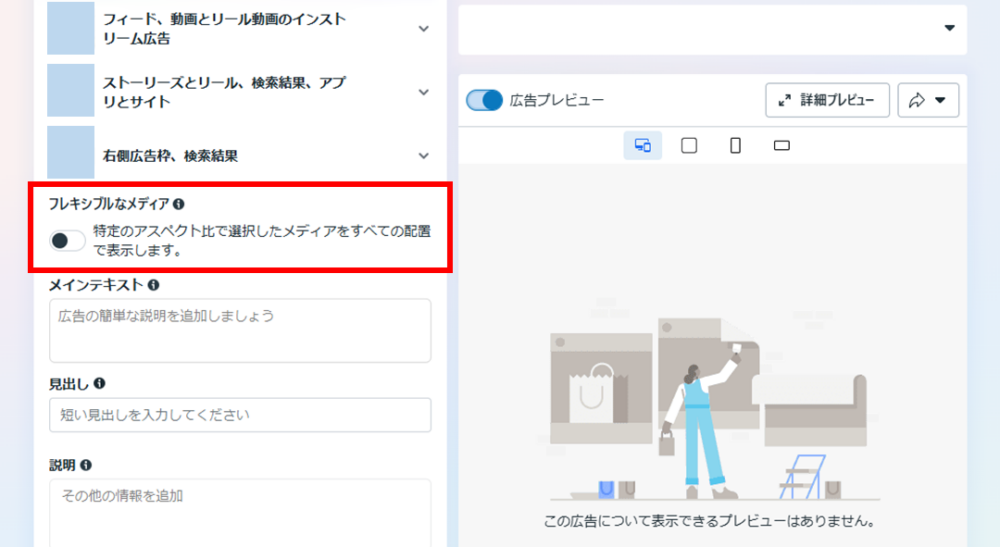Image resolution: width=1000 pixels, height=547 pixels.
Task: Show info icon next to メインテキスト
Action: [x=154, y=285]
